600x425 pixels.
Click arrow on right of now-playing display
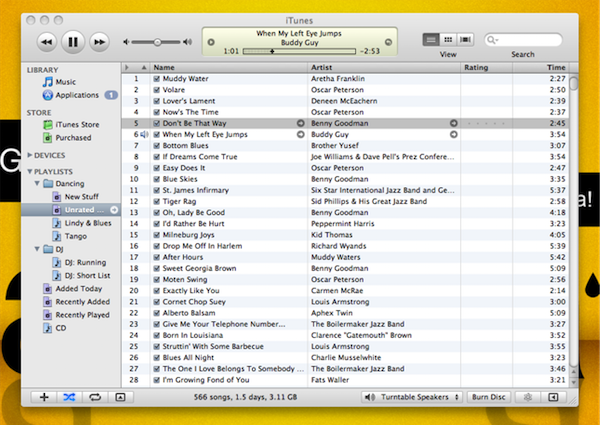[x=388, y=42]
